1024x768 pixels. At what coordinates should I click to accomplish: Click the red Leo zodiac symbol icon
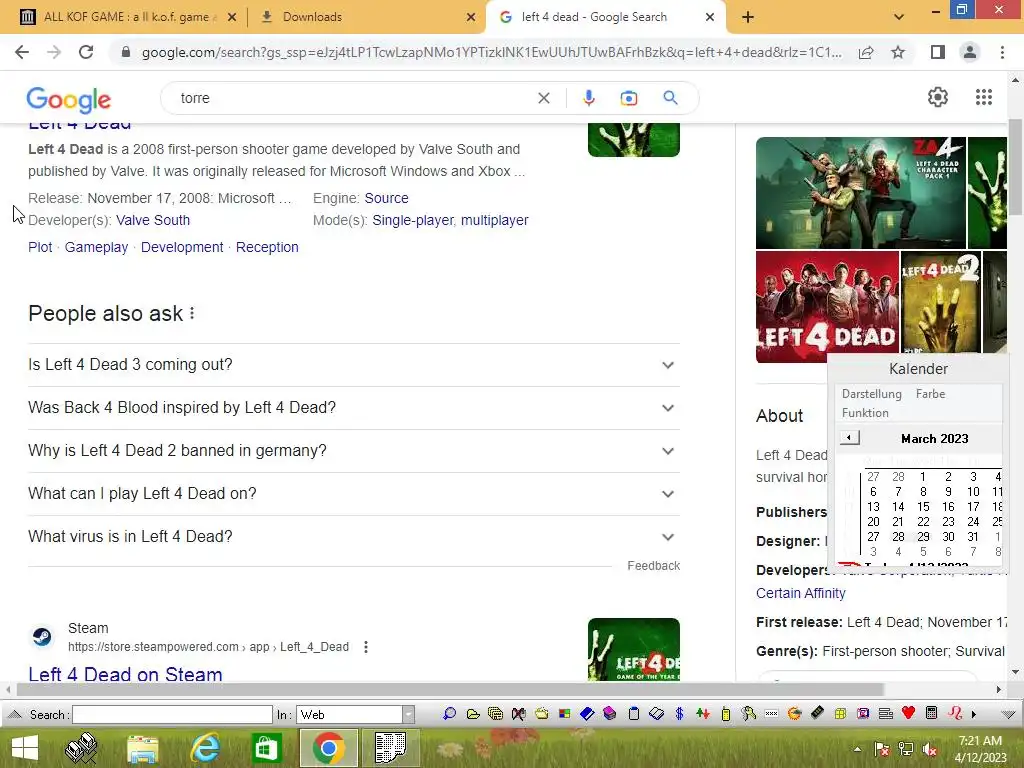(955, 713)
